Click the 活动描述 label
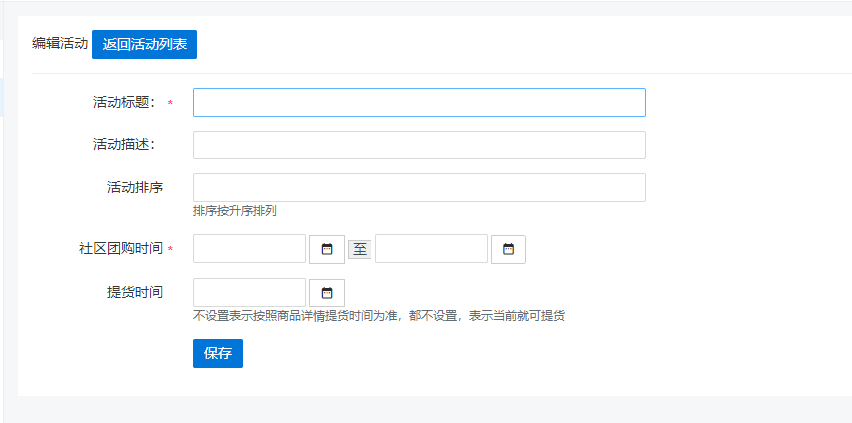This screenshot has height=423, width=852. (124, 145)
